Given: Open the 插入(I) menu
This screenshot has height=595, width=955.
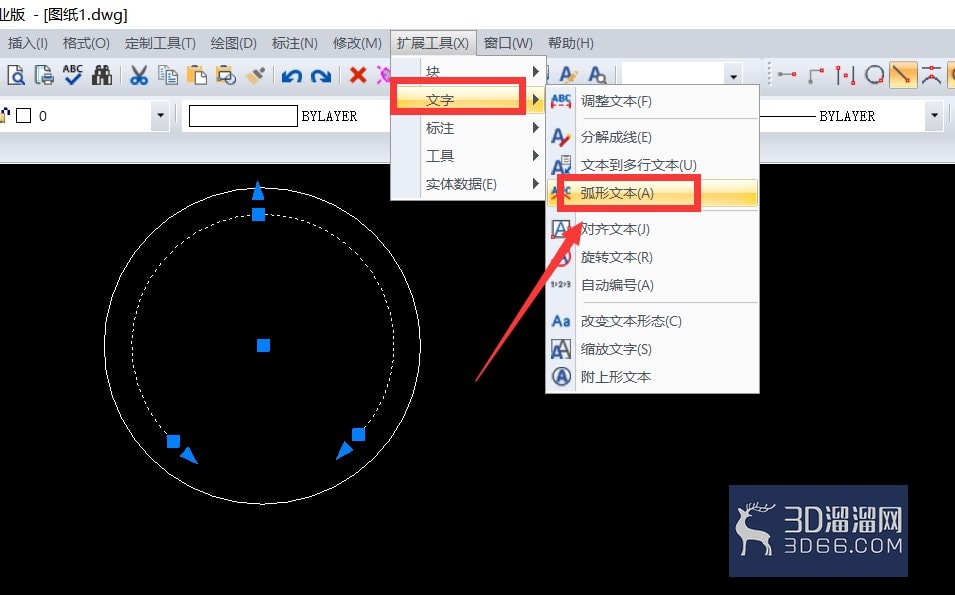Looking at the screenshot, I should [27, 43].
